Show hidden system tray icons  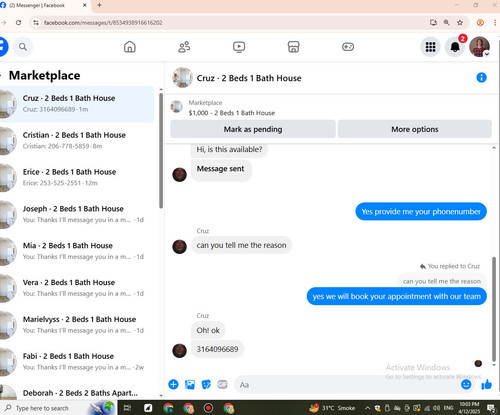367,408
